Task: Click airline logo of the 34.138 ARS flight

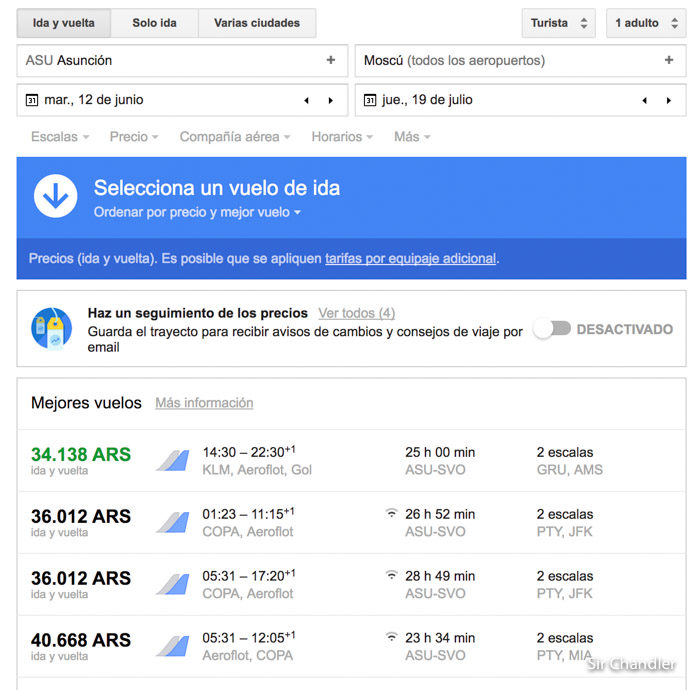Action: pyautogui.click(x=172, y=461)
